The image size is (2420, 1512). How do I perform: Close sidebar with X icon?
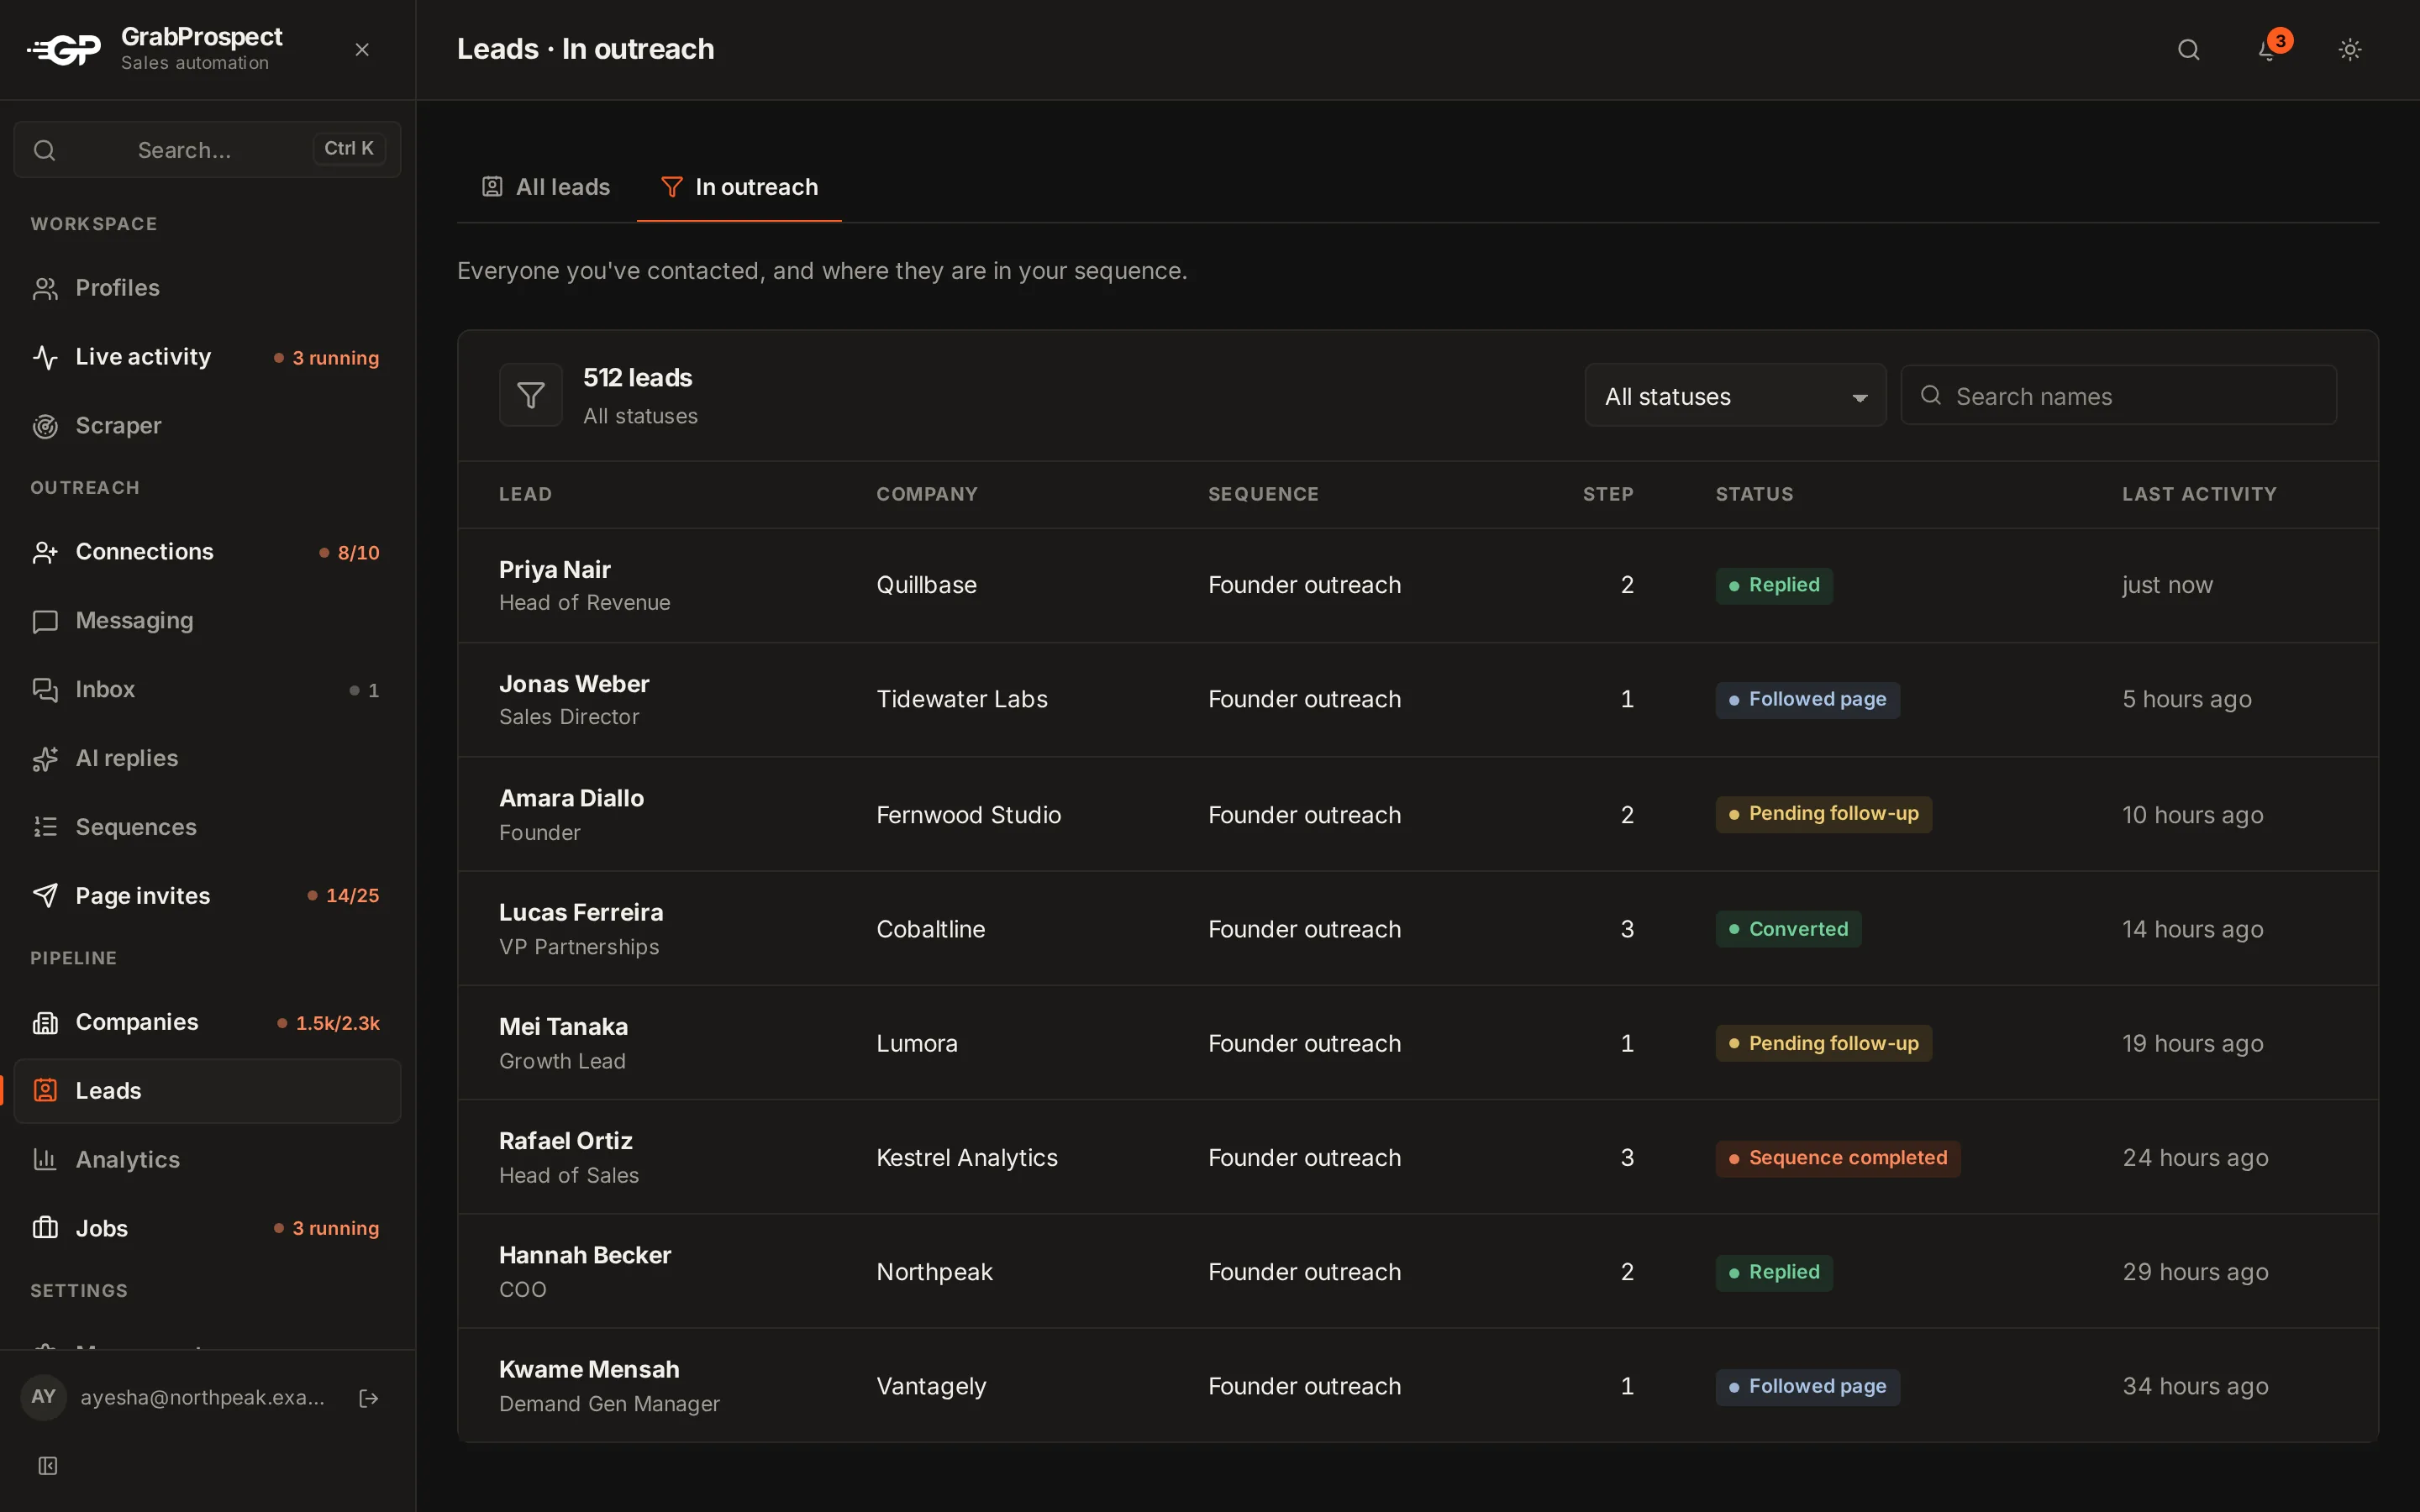coord(362,50)
